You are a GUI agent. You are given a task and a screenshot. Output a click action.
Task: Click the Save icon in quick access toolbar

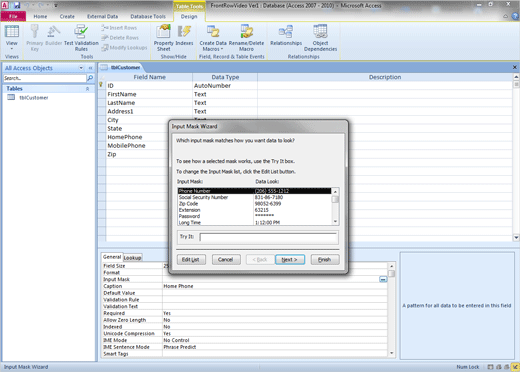[17, 5]
